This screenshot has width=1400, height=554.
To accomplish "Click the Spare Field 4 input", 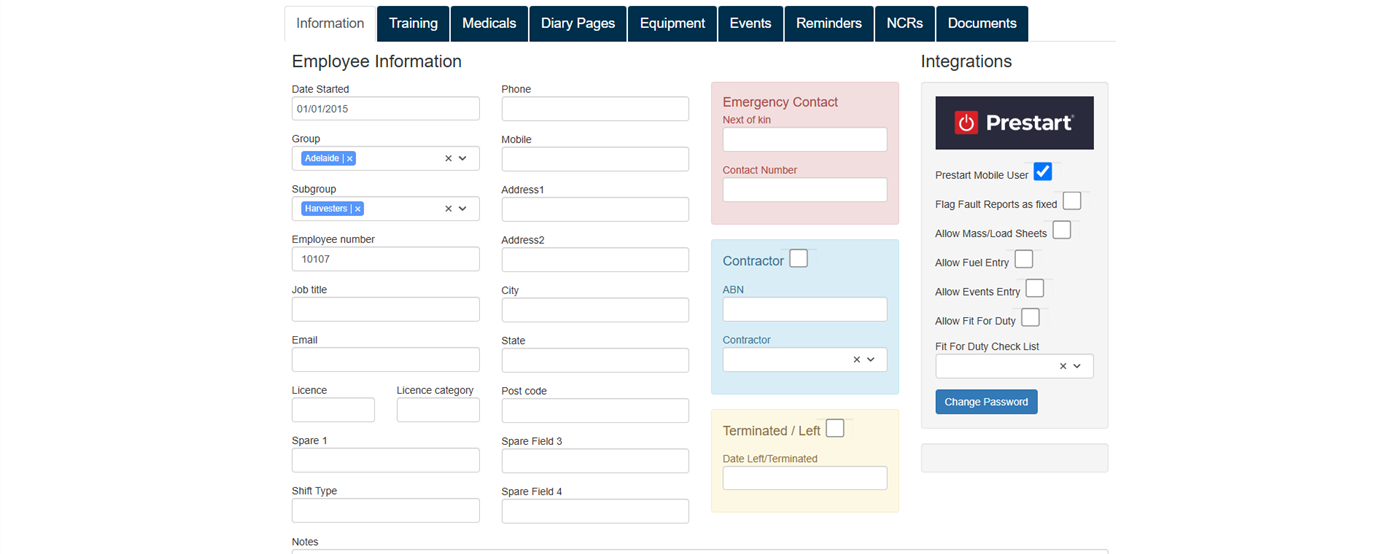I will [x=595, y=511].
